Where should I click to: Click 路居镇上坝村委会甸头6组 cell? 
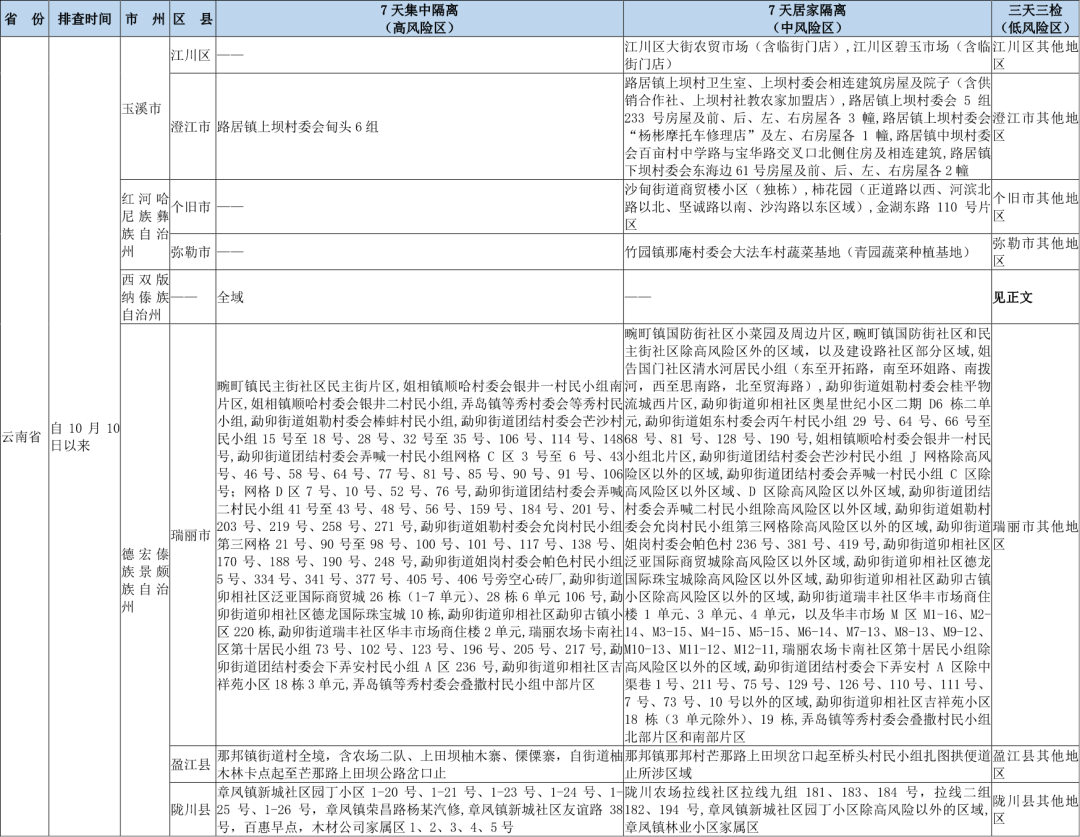[x=419, y=127]
